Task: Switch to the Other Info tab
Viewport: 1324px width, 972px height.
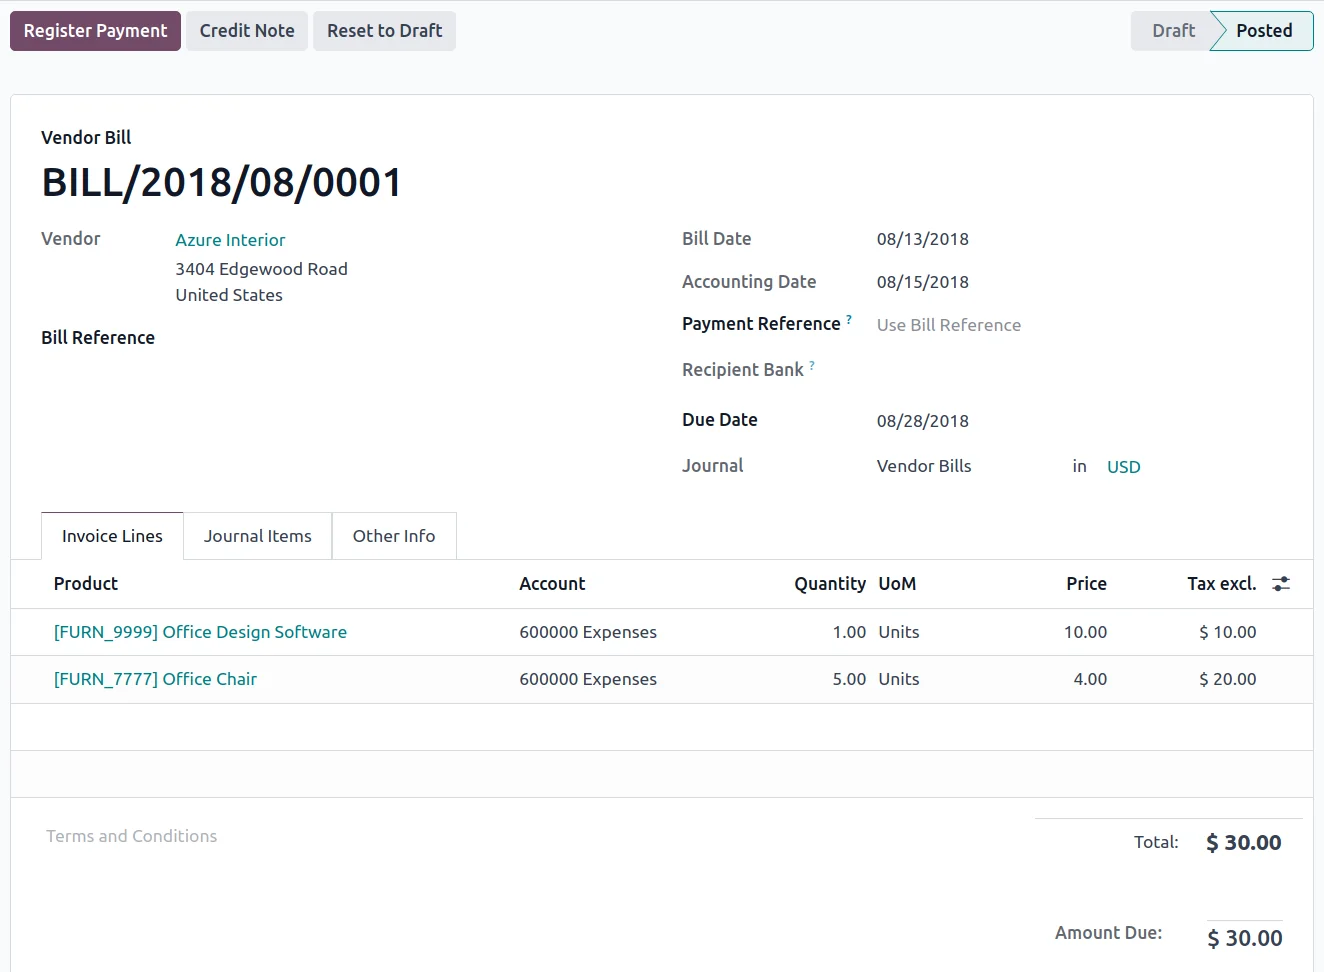Action: (x=393, y=535)
